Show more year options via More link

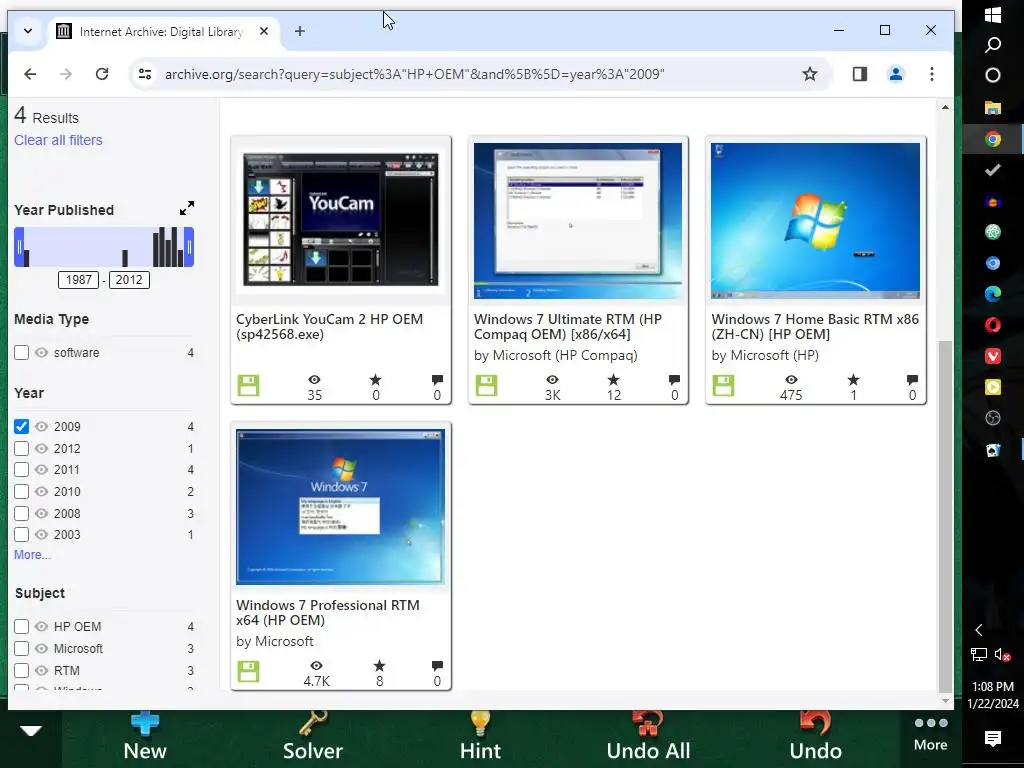pyautogui.click(x=32, y=554)
